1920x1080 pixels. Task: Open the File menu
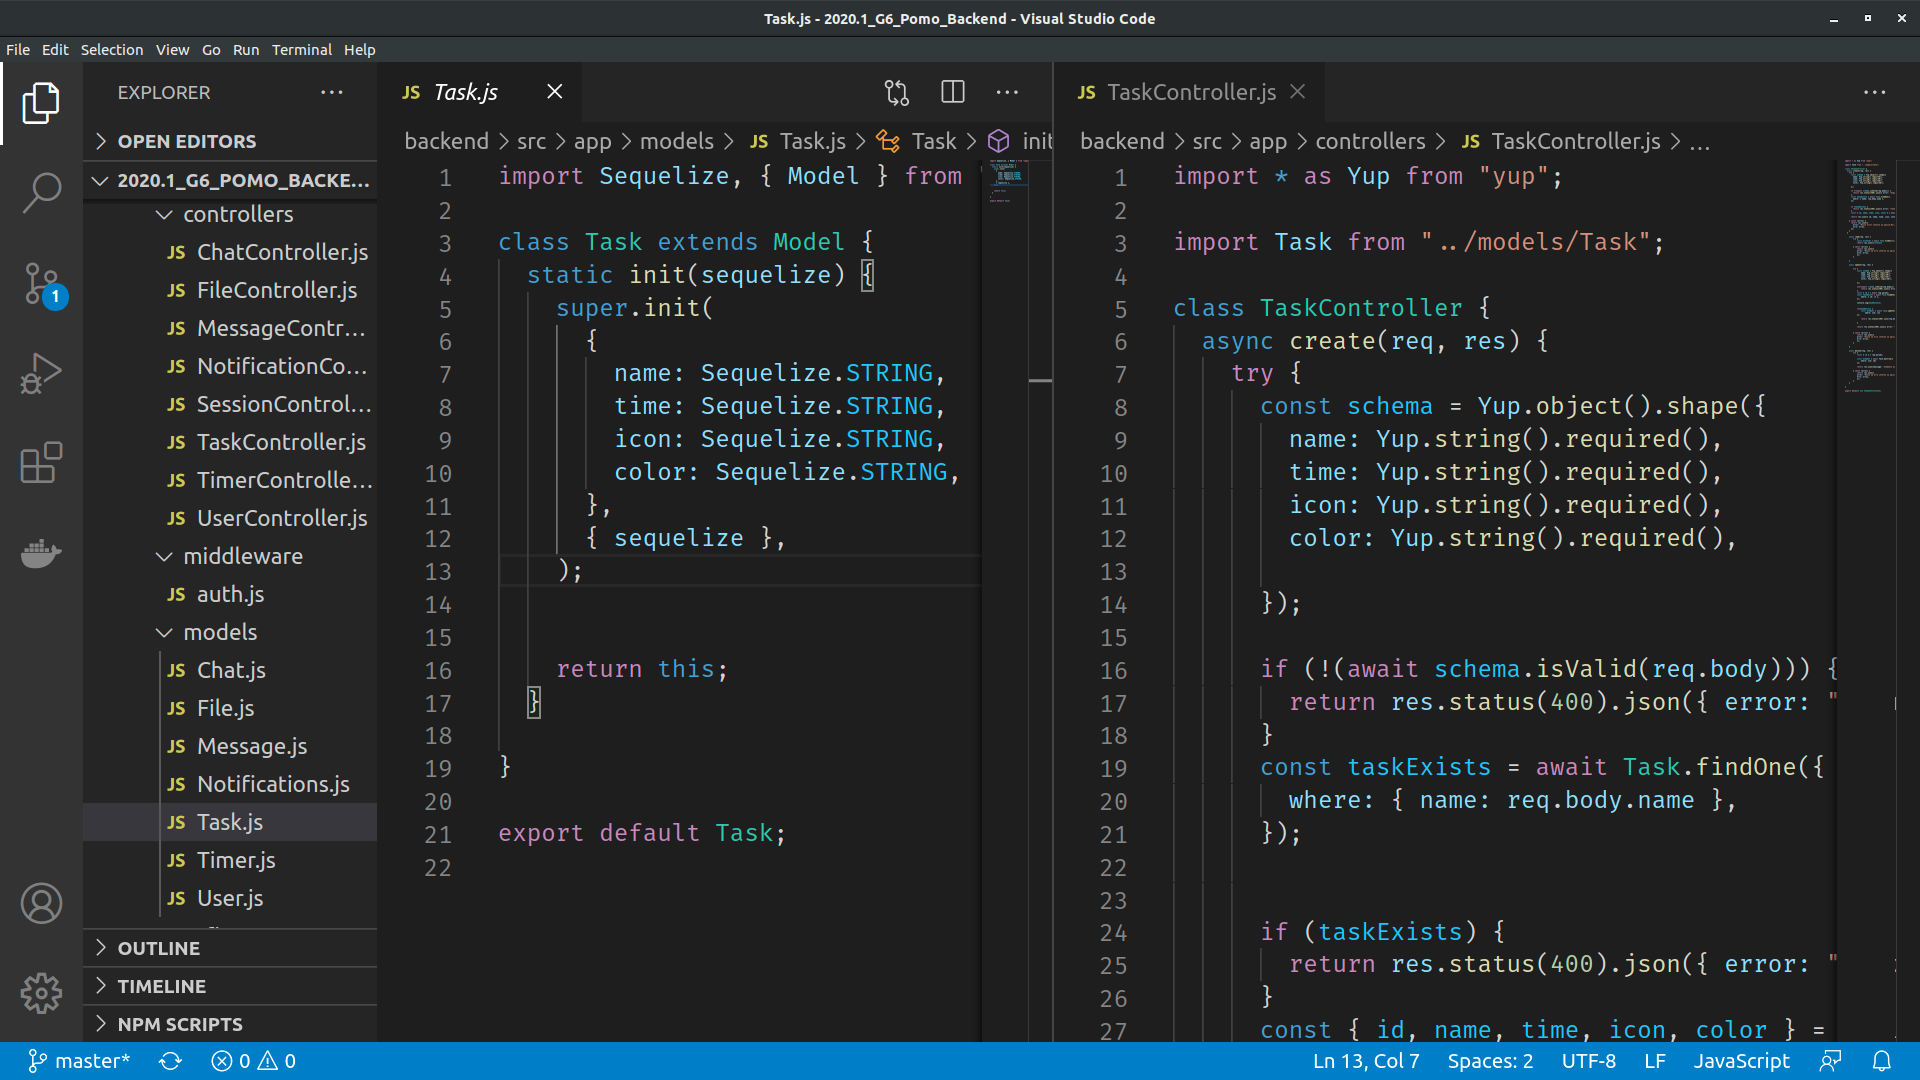point(18,49)
